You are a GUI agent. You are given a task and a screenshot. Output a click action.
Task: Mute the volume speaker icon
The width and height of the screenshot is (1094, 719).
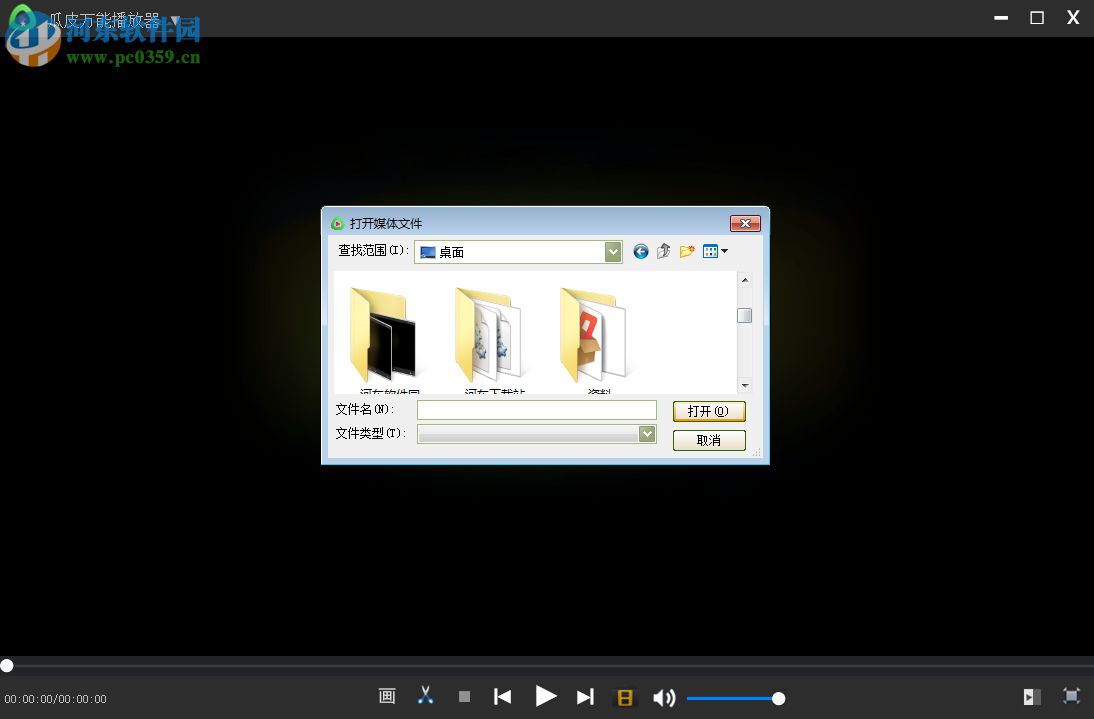664,697
